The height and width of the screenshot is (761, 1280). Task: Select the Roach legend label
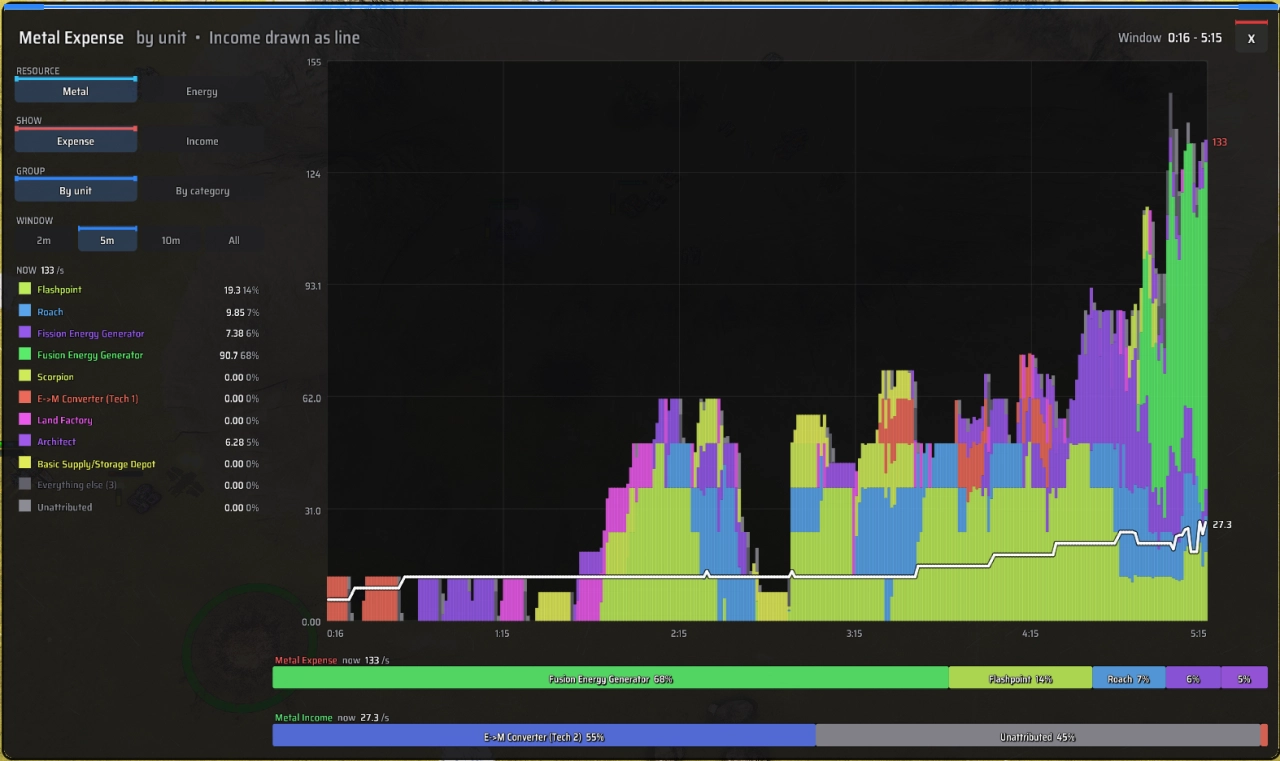[50, 312]
